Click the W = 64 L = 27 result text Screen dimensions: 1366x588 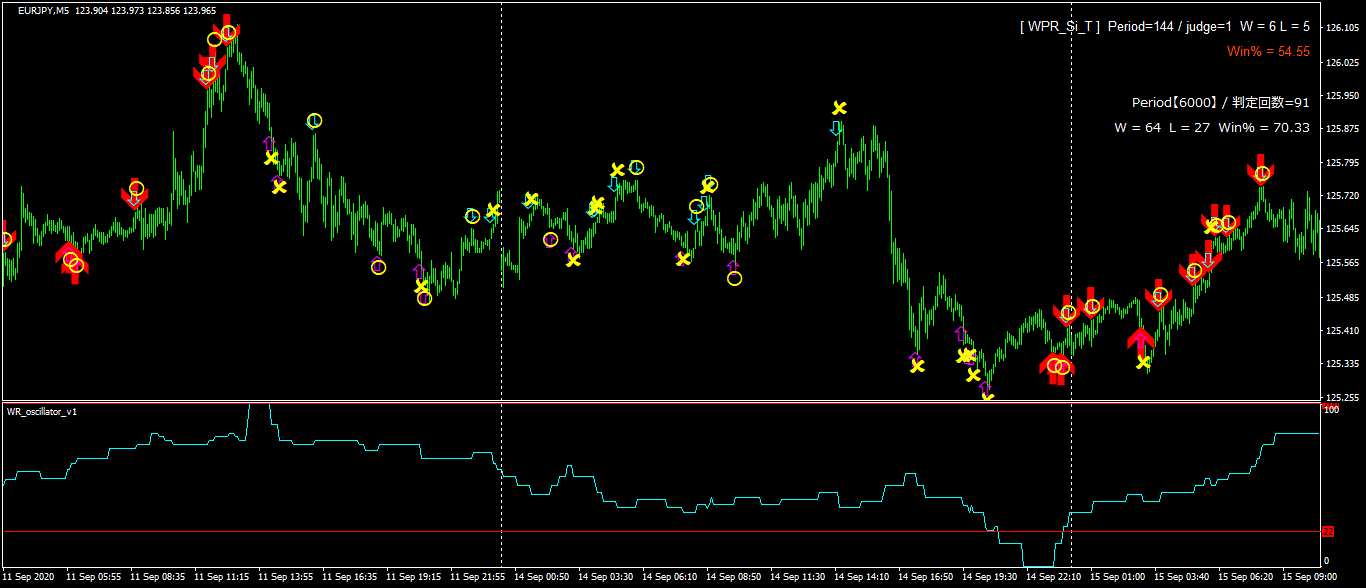tap(1212, 128)
